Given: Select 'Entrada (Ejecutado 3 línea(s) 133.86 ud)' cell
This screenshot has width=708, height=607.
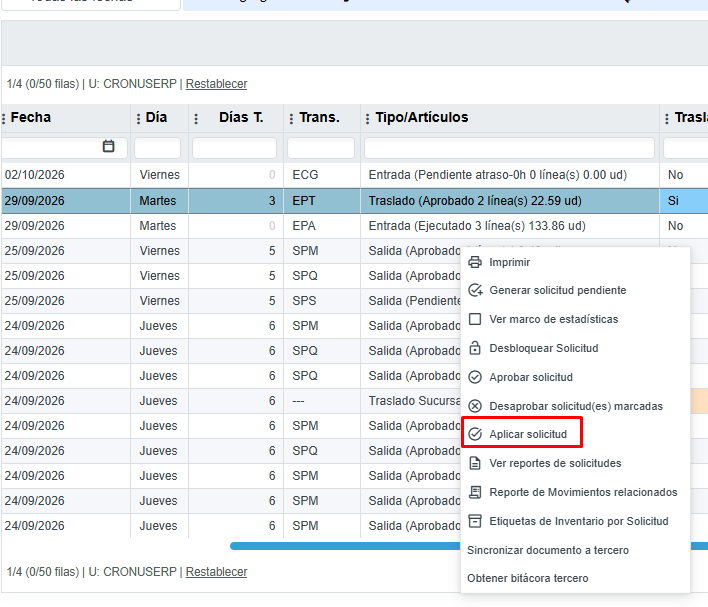Looking at the screenshot, I should click(510, 226).
